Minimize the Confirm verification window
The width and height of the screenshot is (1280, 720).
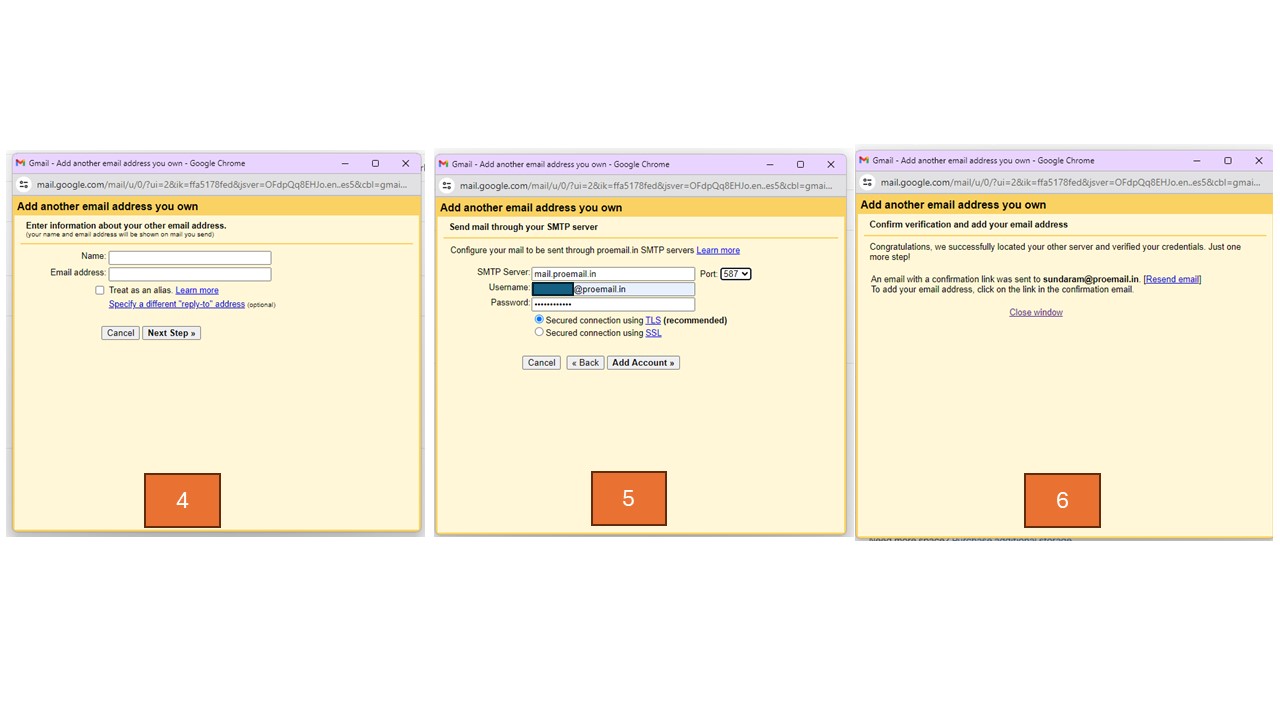(x=1198, y=160)
